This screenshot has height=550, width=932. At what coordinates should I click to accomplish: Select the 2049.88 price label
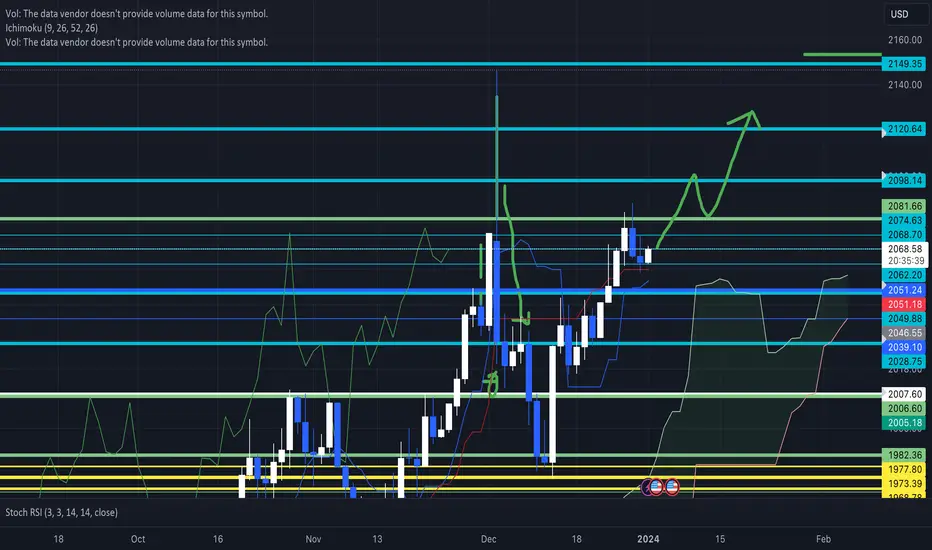(903, 319)
